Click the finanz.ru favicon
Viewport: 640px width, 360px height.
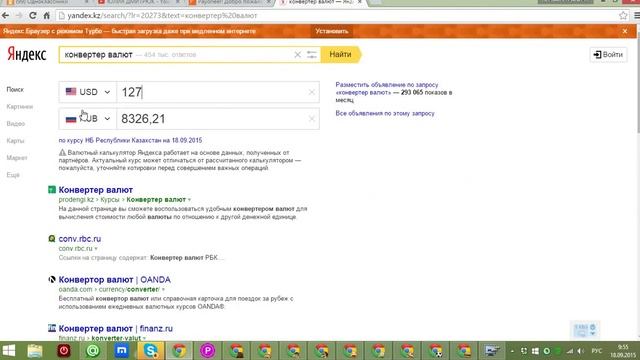click(52, 328)
